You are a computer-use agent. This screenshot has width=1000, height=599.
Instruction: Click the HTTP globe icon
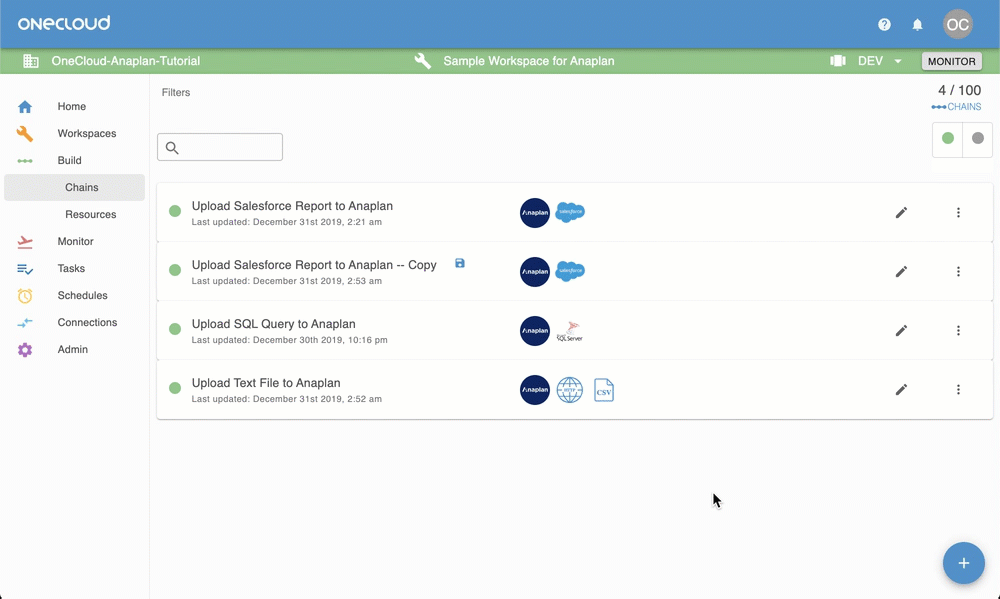click(570, 390)
